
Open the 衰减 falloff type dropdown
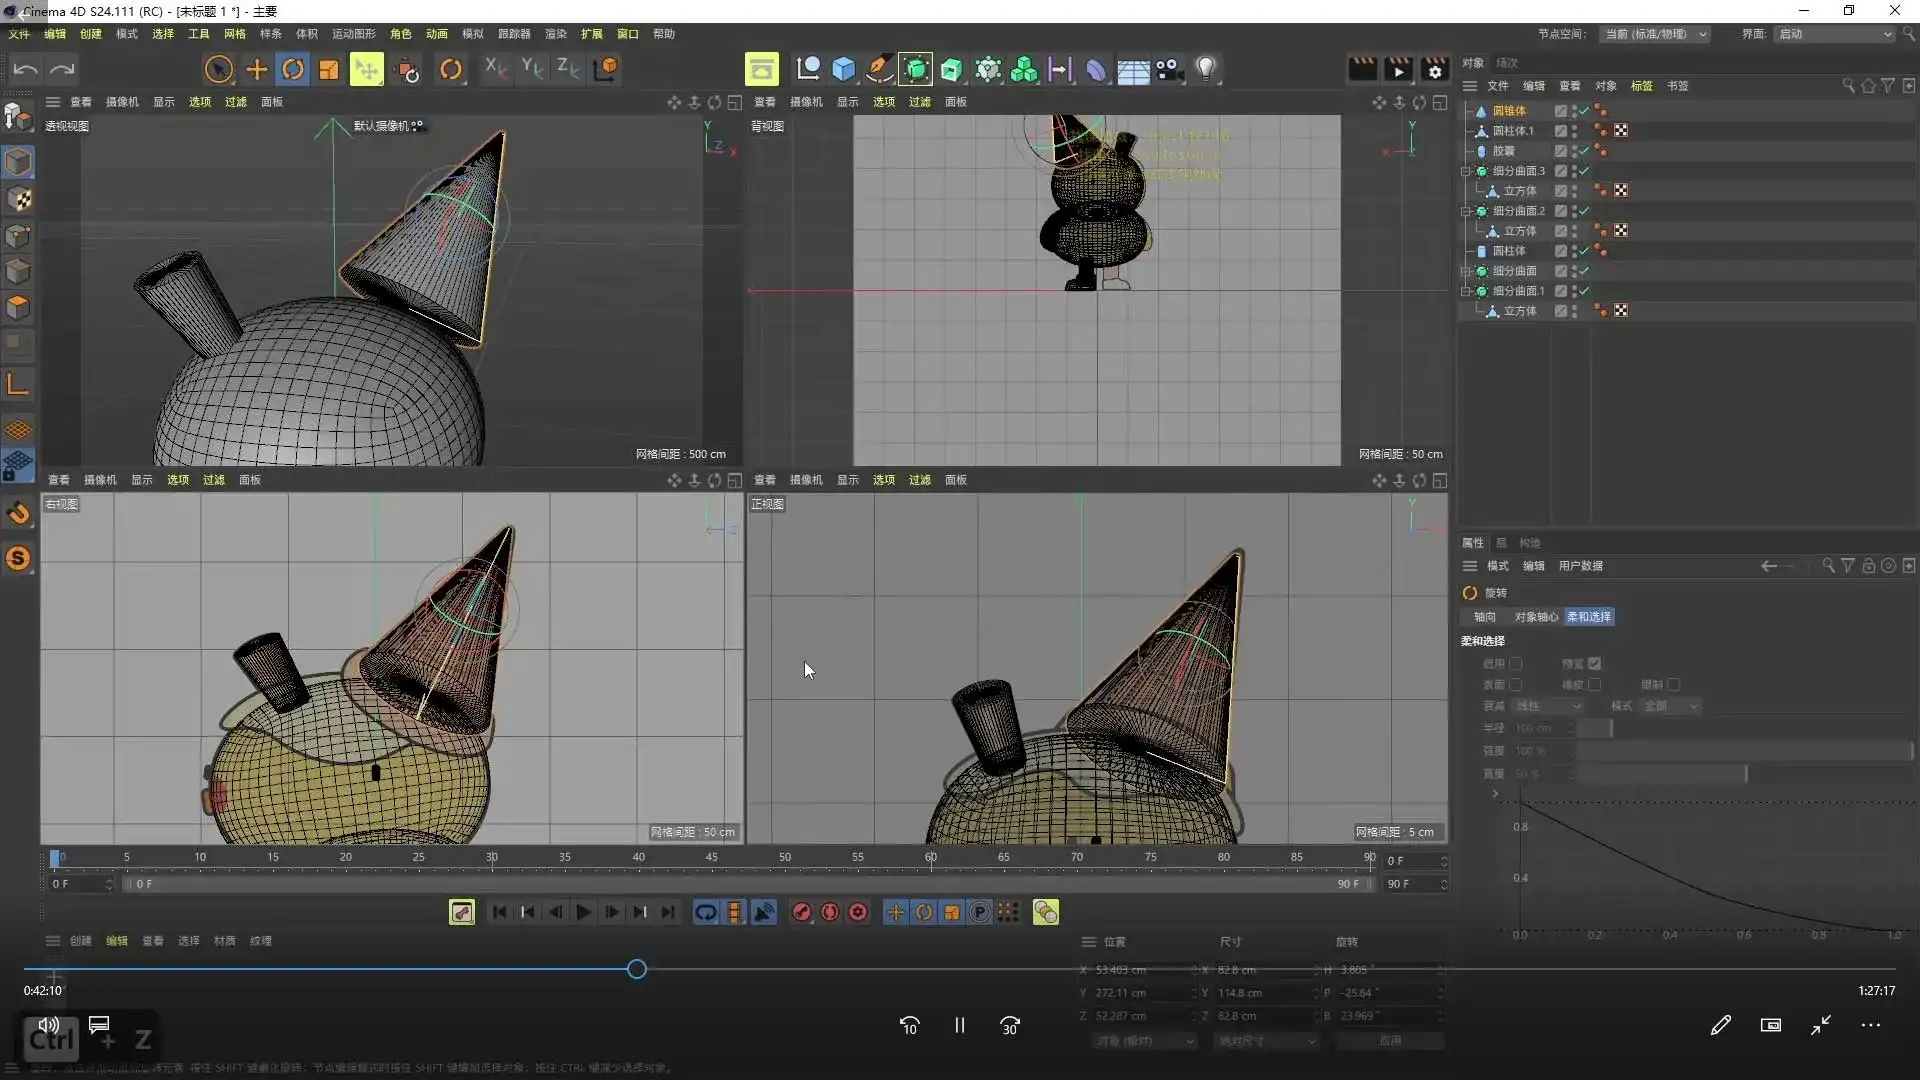[x=1548, y=706]
